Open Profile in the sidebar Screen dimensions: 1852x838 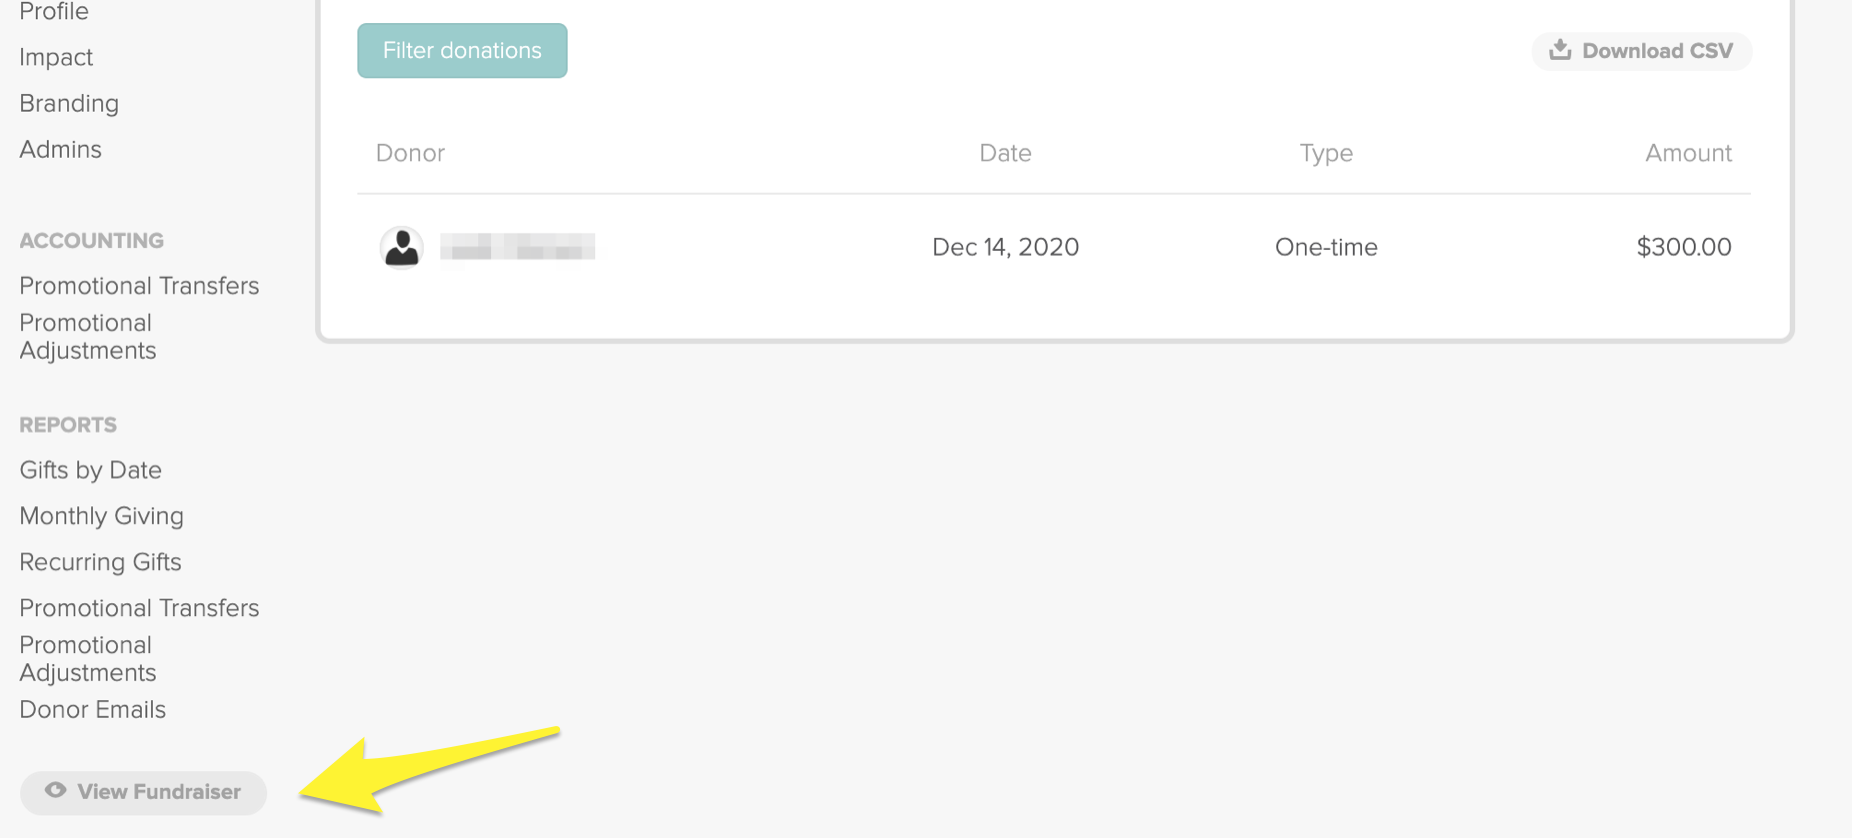tap(54, 12)
